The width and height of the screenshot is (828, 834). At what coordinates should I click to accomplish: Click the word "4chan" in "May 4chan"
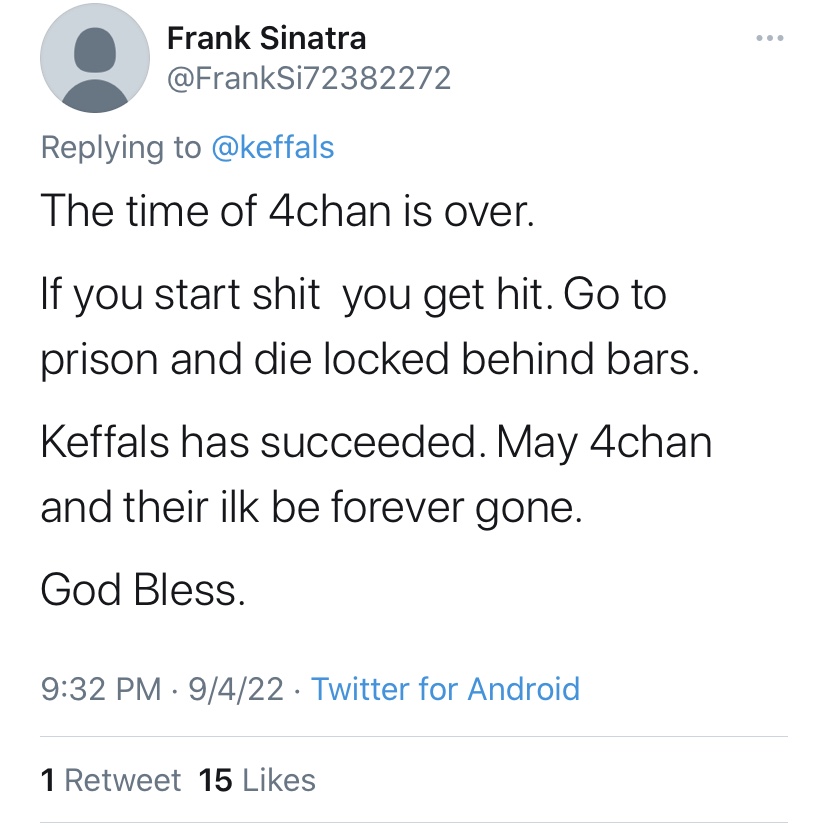pyautogui.click(x=650, y=444)
